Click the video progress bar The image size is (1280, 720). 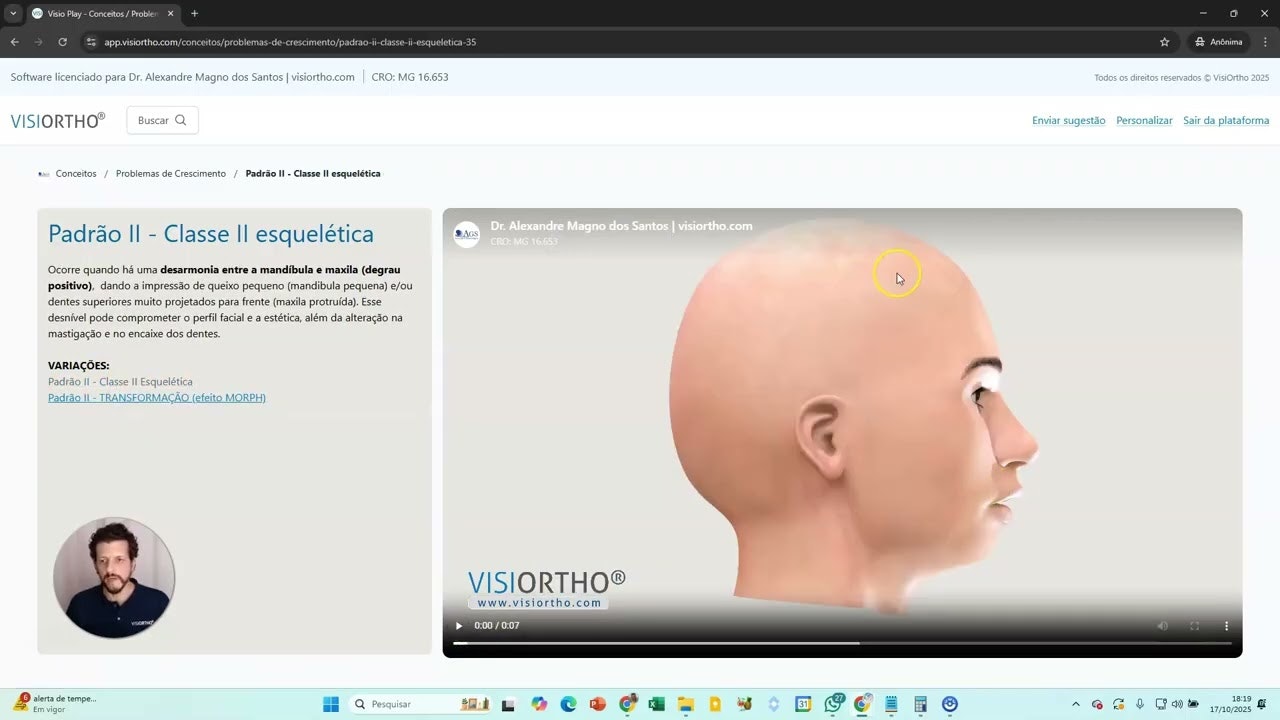[842, 643]
